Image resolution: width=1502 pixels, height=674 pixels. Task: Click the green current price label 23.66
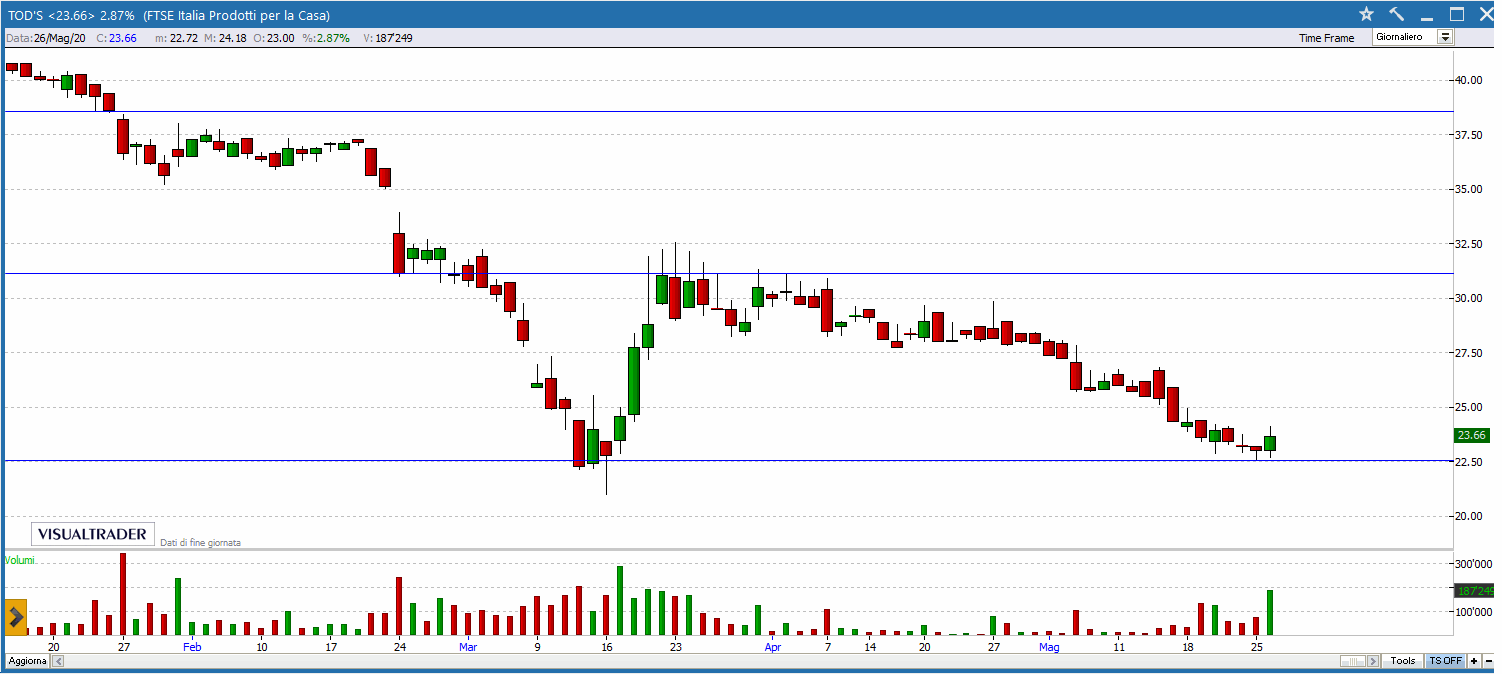pyautogui.click(x=1472, y=435)
